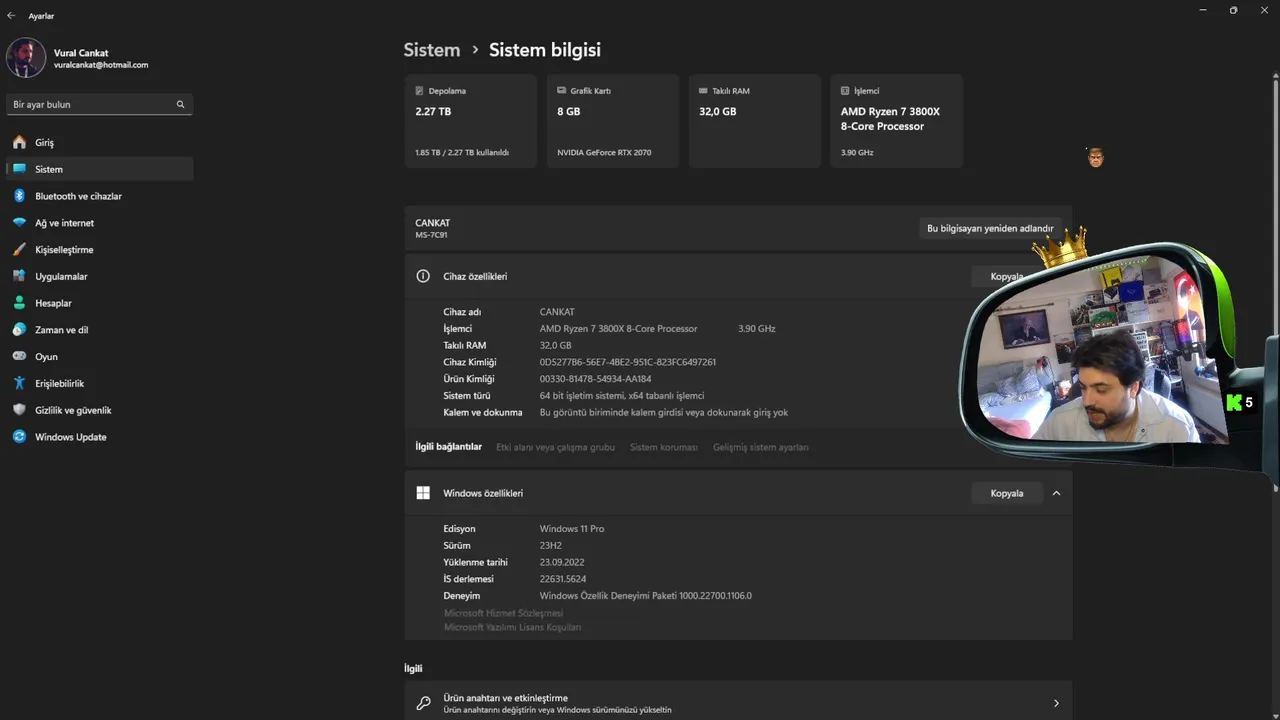This screenshot has width=1280, height=720.
Task: Click the search magnifier icon
Action: (181, 104)
